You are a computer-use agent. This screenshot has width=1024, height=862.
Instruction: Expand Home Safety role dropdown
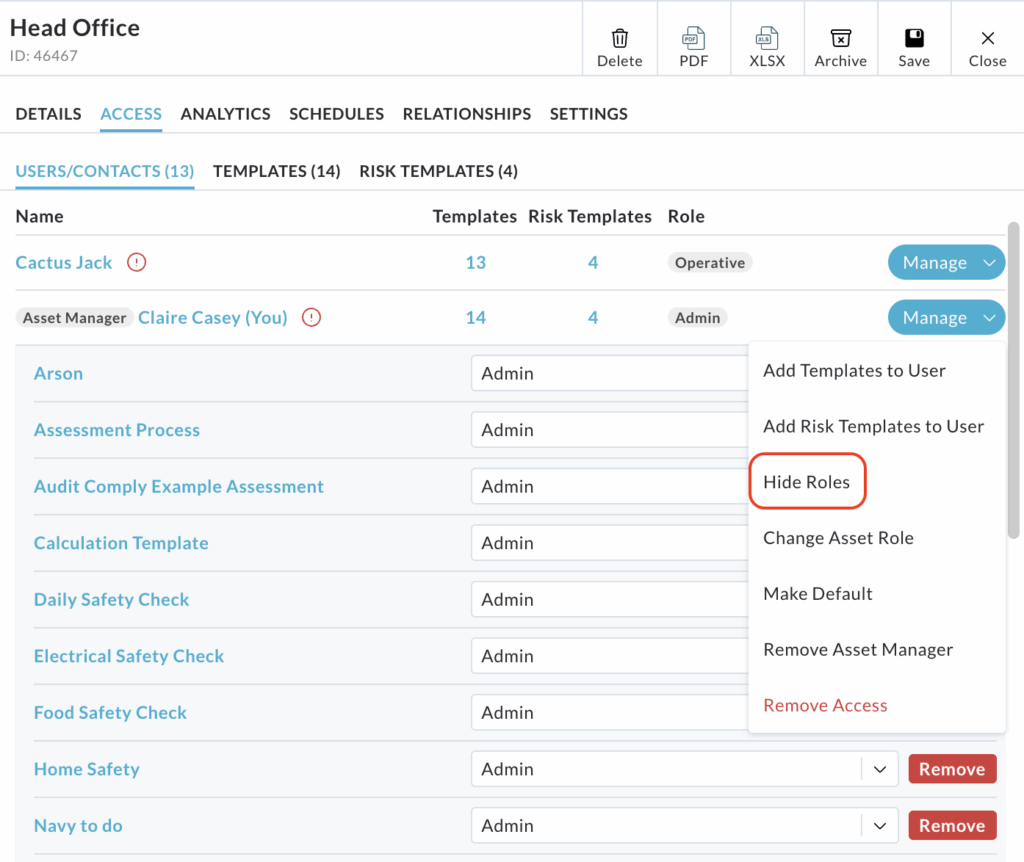coord(879,769)
